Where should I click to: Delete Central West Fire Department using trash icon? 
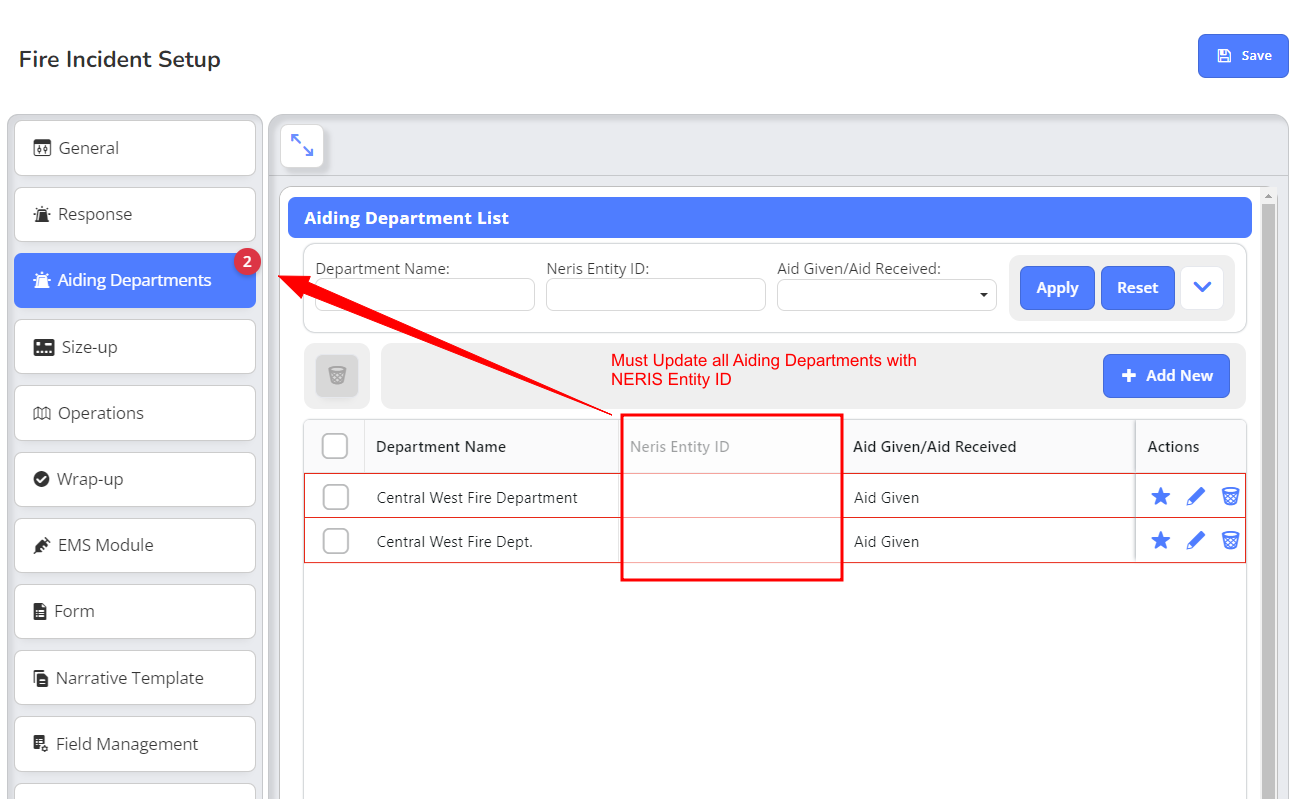(x=1230, y=496)
